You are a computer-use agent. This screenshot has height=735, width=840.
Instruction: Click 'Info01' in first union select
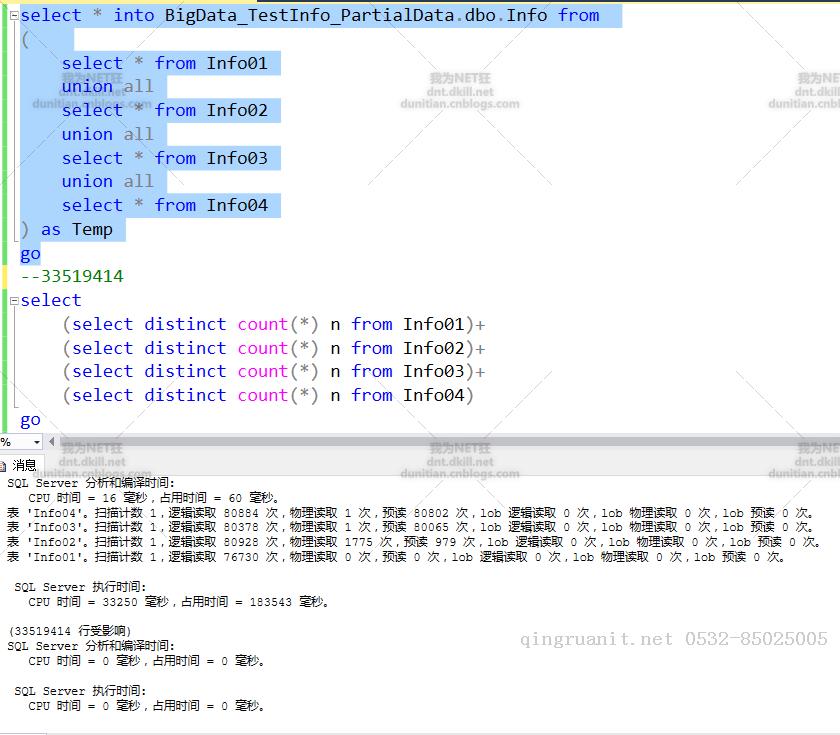coord(237,63)
